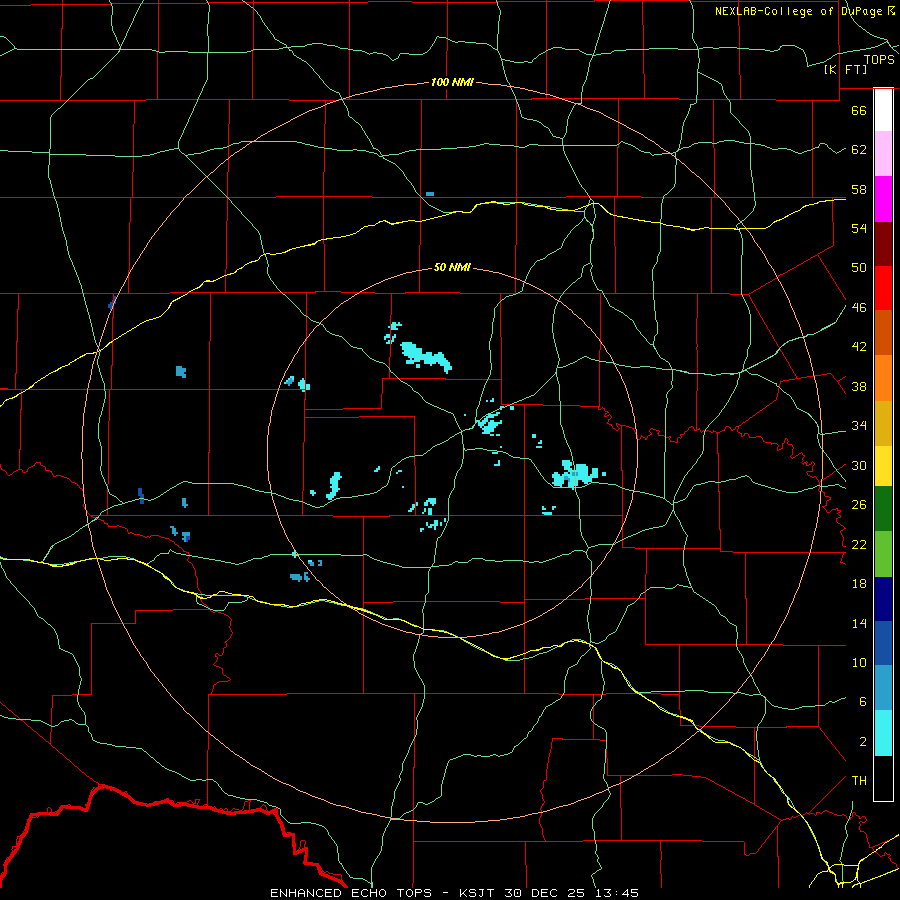900x900 pixels.
Task: Pick the gold legend color block
Action: 883,423
